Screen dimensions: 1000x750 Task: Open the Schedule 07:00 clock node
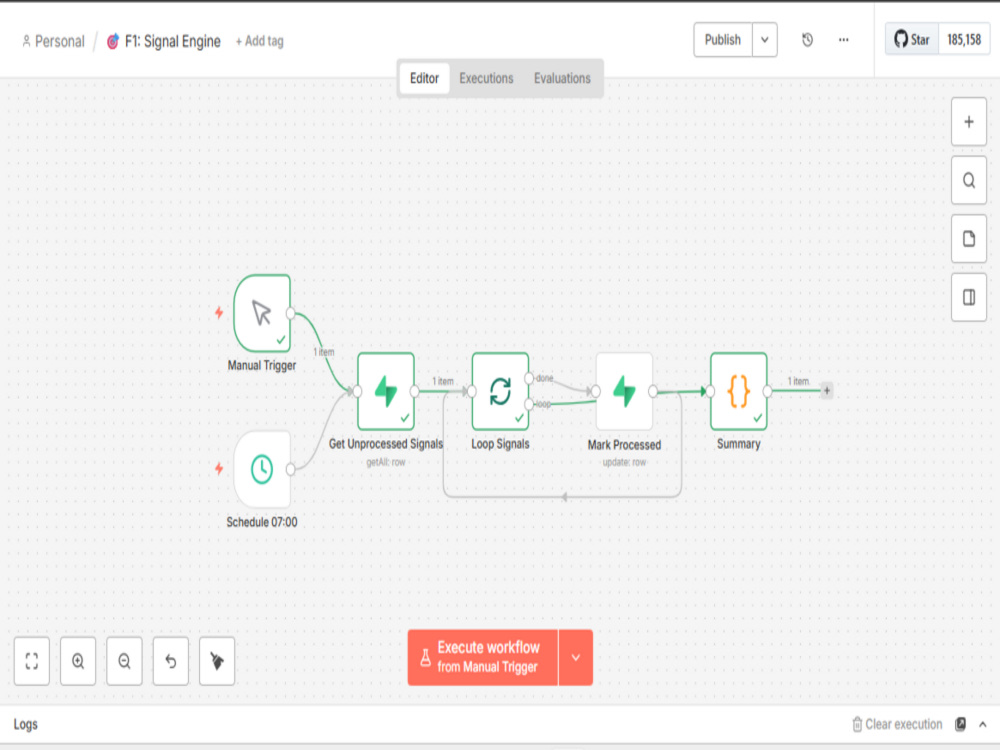262,469
